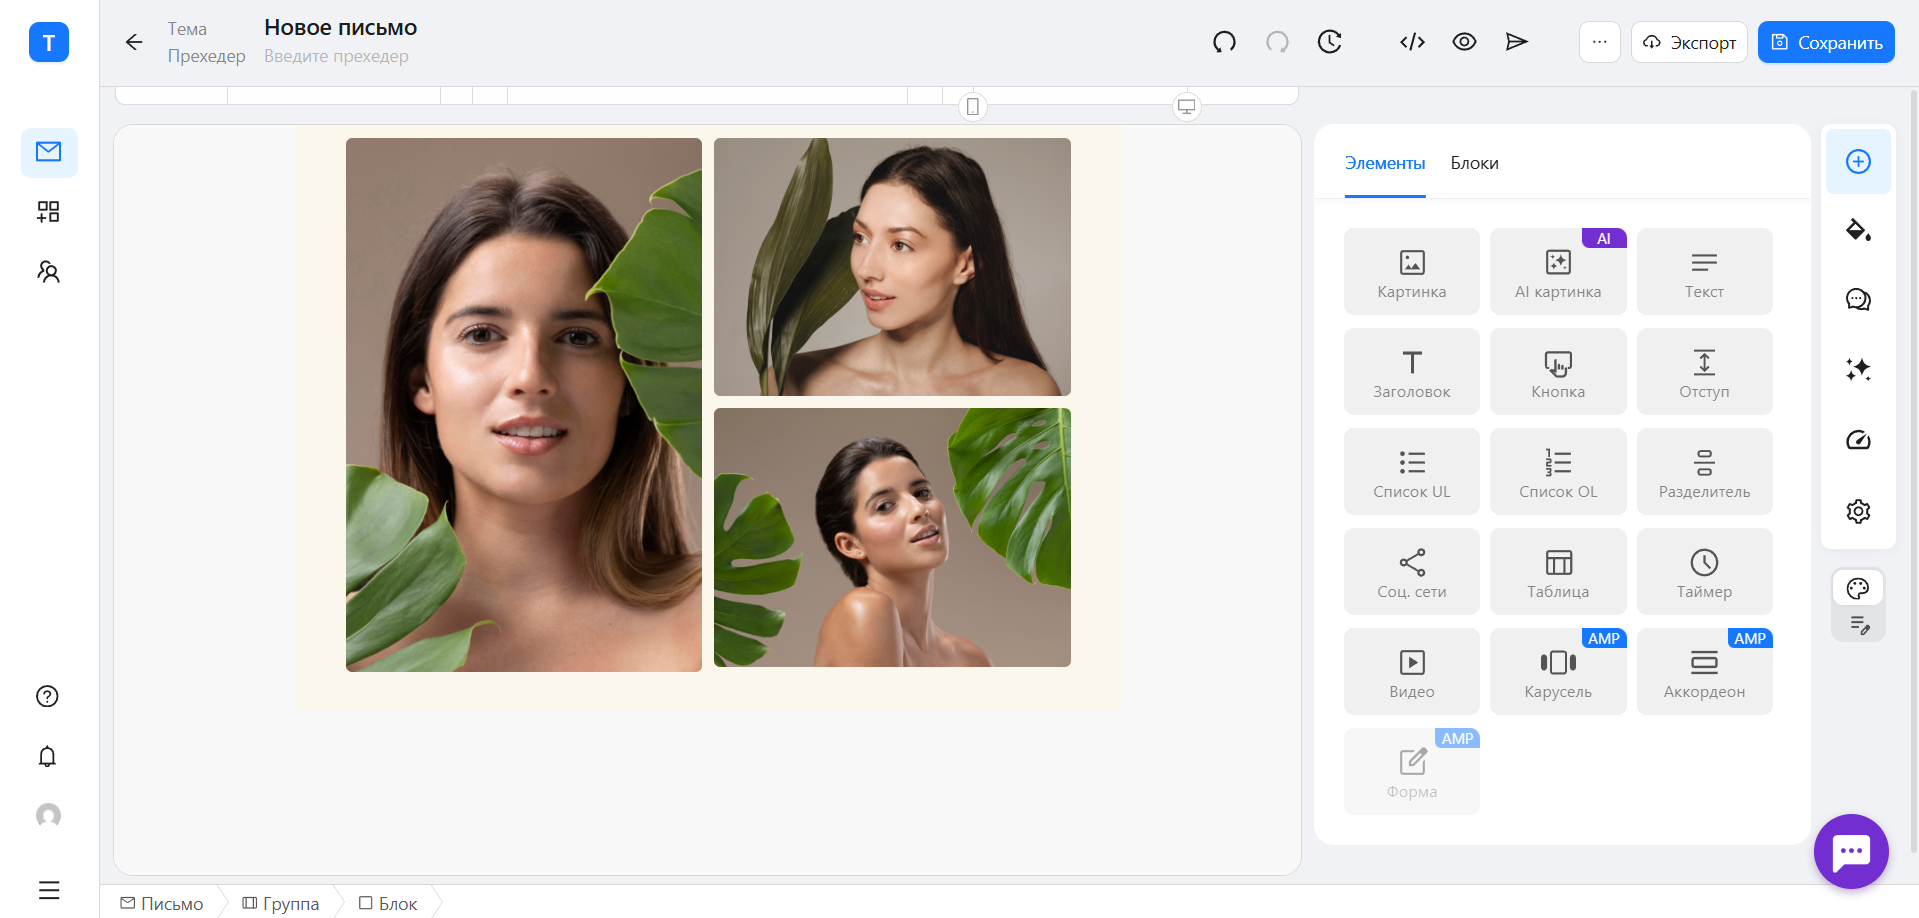Open user profile avatar
This screenshot has width=1919, height=918.
point(48,816)
